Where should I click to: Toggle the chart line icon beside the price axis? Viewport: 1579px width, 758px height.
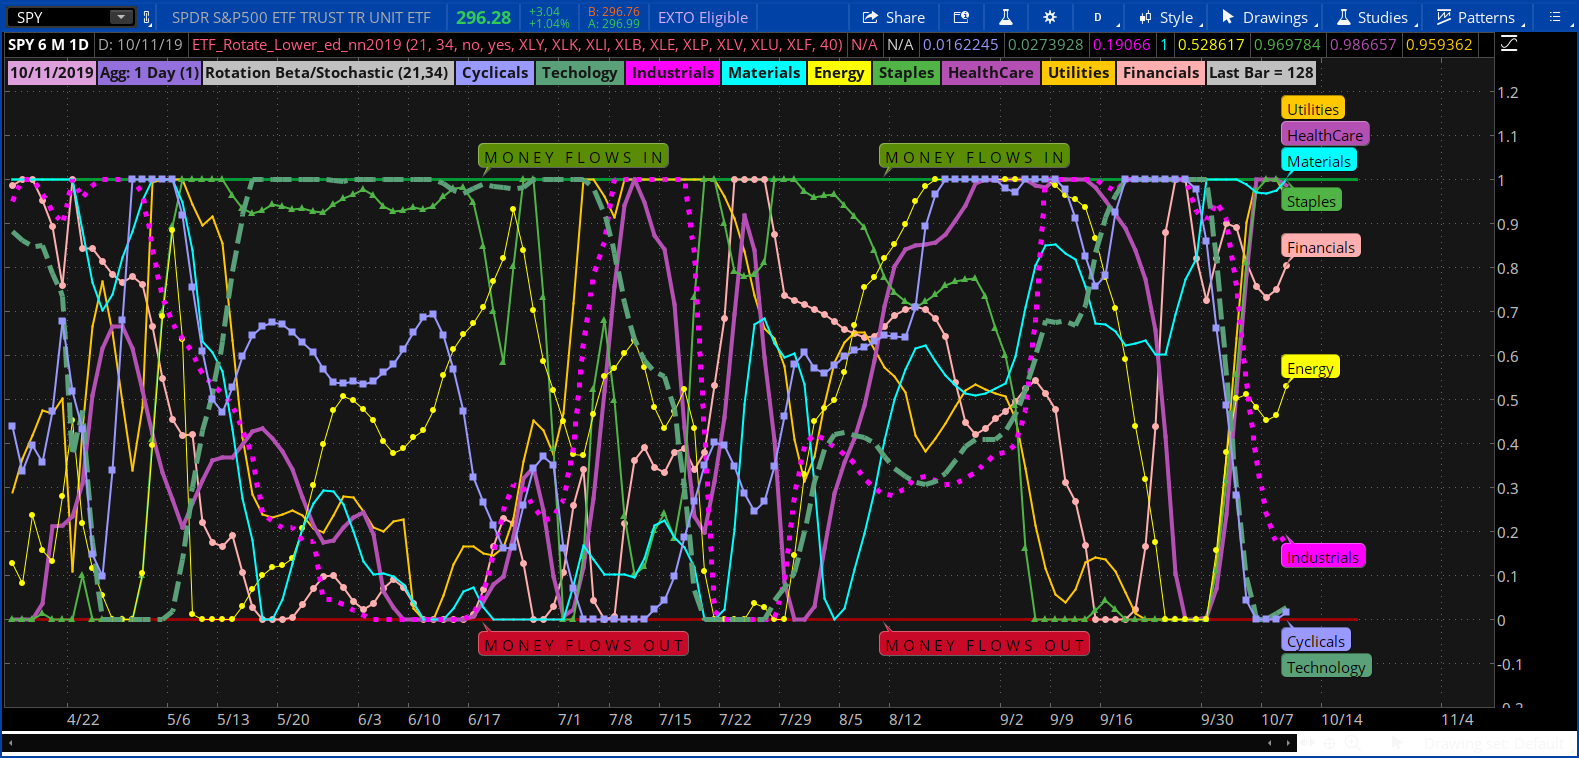point(1509,44)
